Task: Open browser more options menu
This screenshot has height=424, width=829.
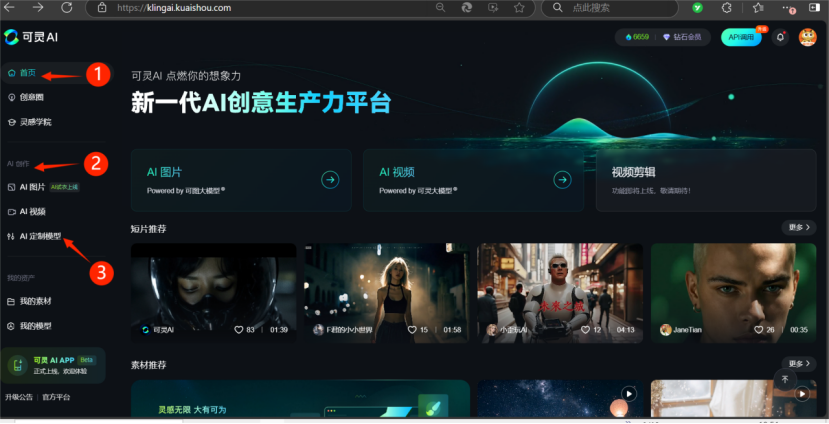Action: 788,7
